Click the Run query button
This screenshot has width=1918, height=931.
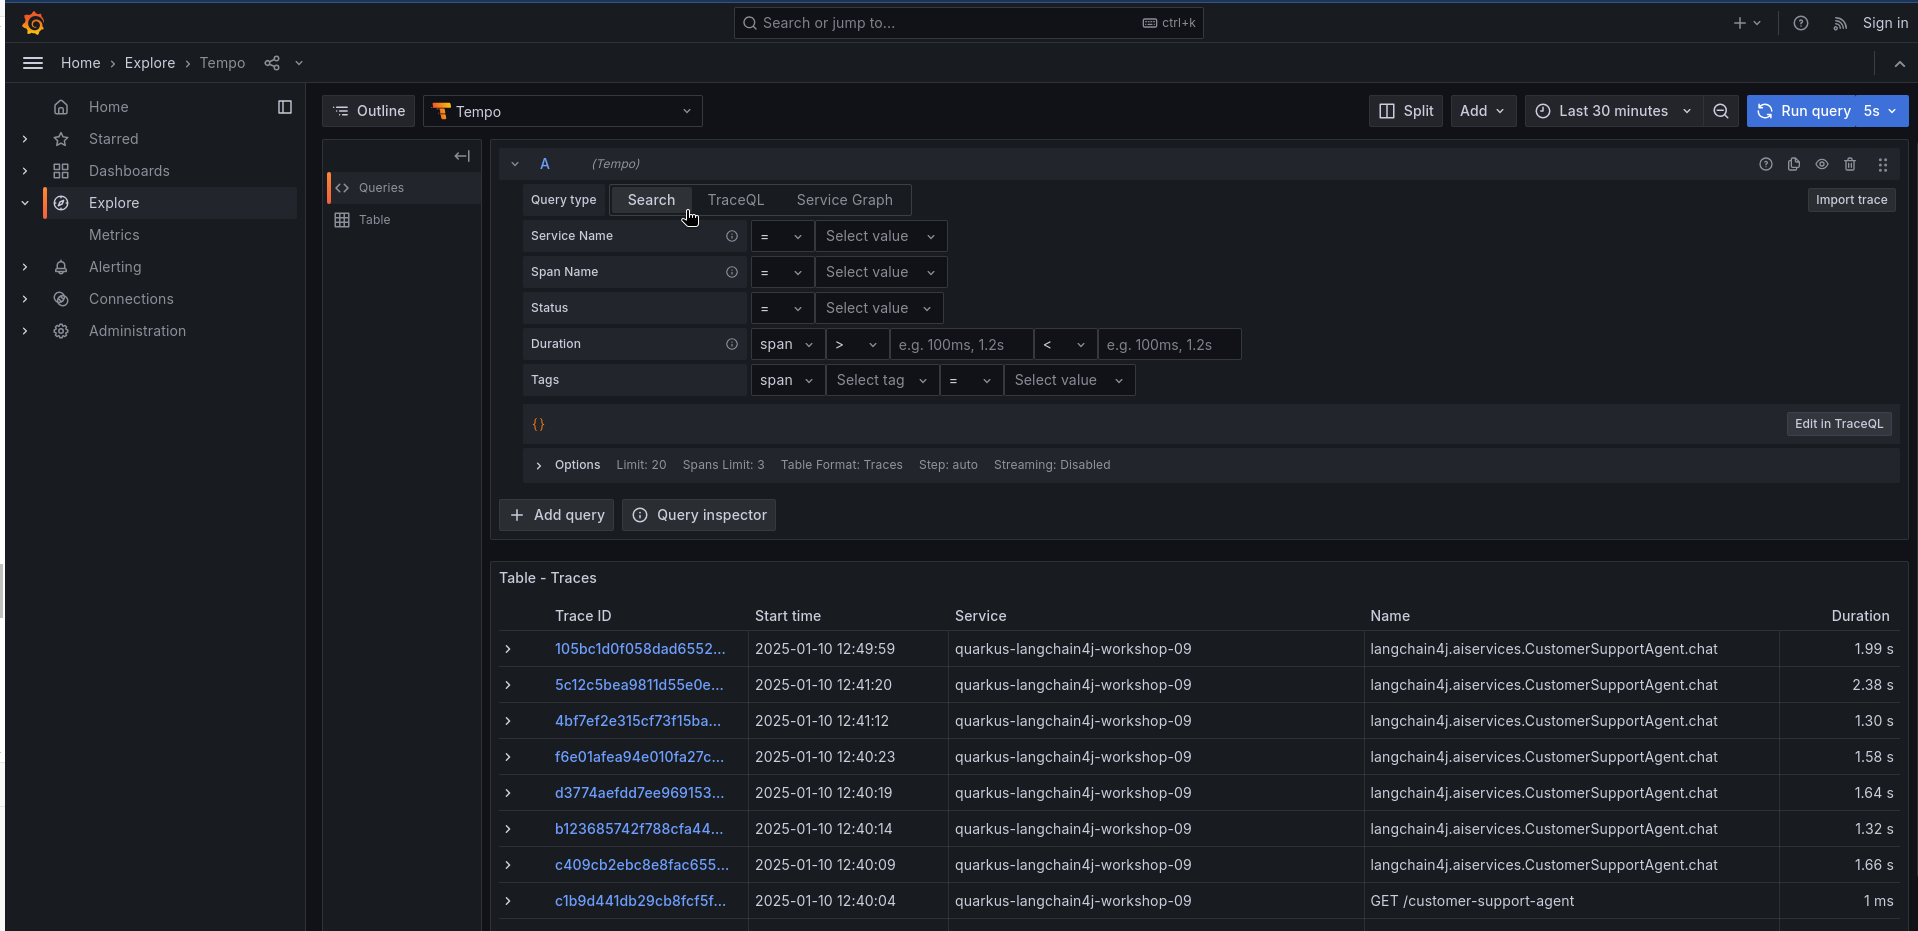(1804, 111)
